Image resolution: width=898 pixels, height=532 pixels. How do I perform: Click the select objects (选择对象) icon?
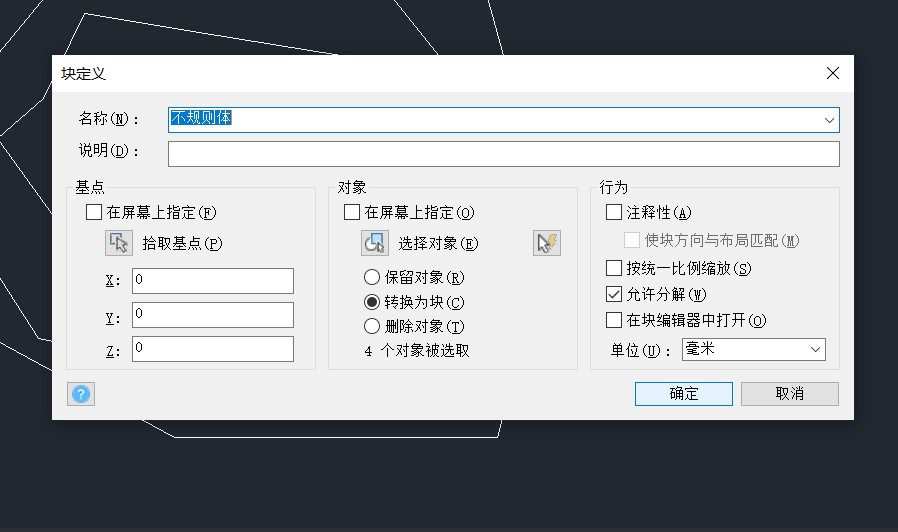(375, 243)
